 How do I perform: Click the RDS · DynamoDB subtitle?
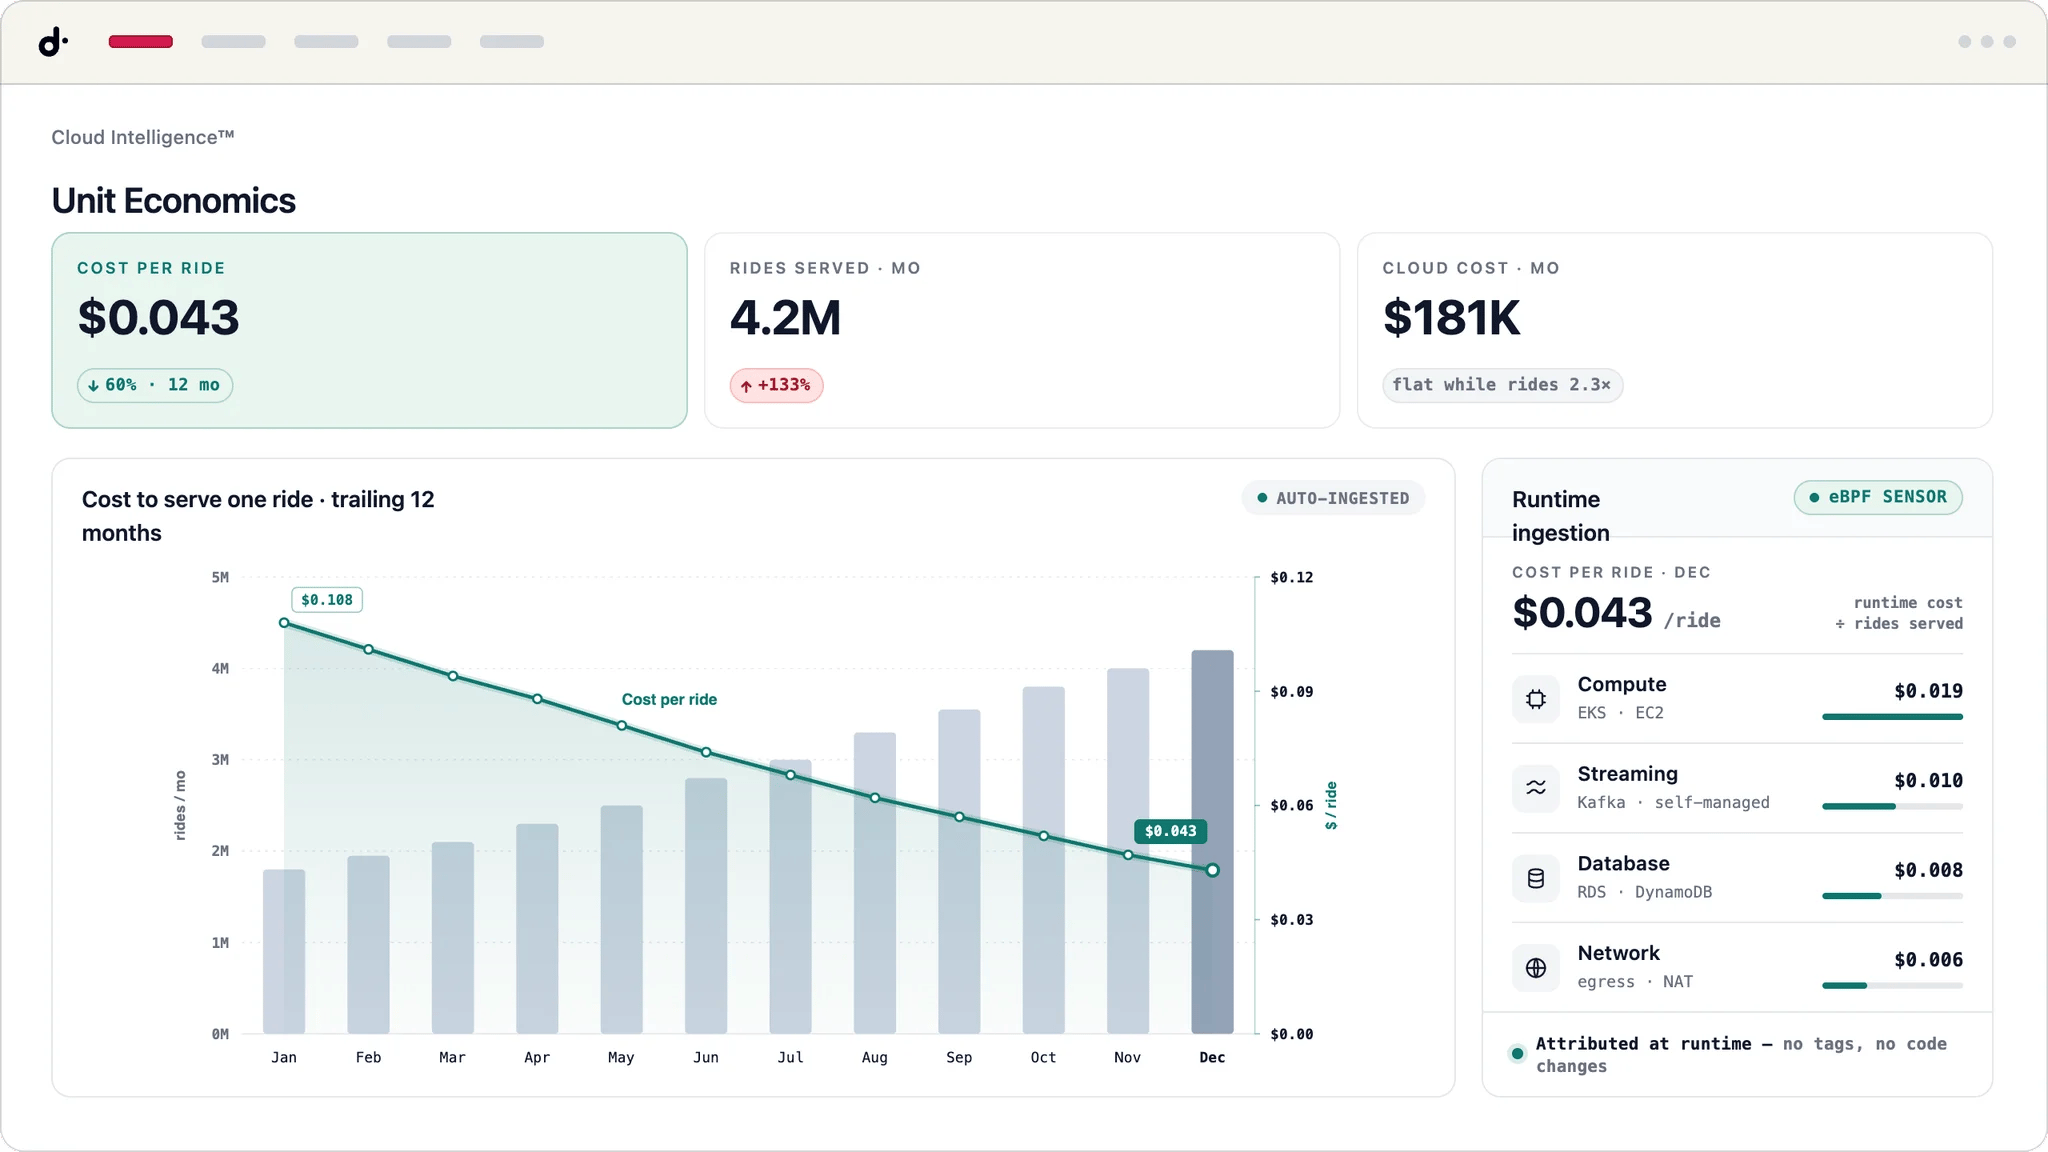tap(1644, 892)
